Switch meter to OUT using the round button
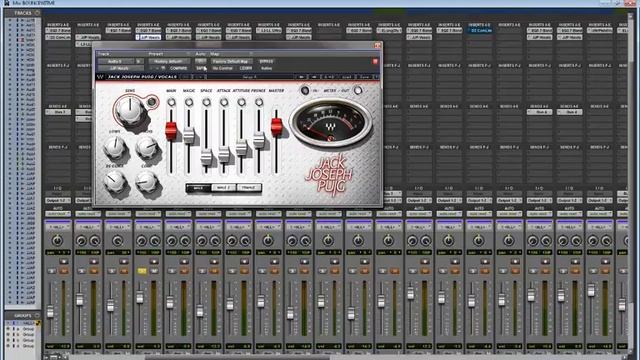This screenshot has height=360, width=640. [358, 90]
